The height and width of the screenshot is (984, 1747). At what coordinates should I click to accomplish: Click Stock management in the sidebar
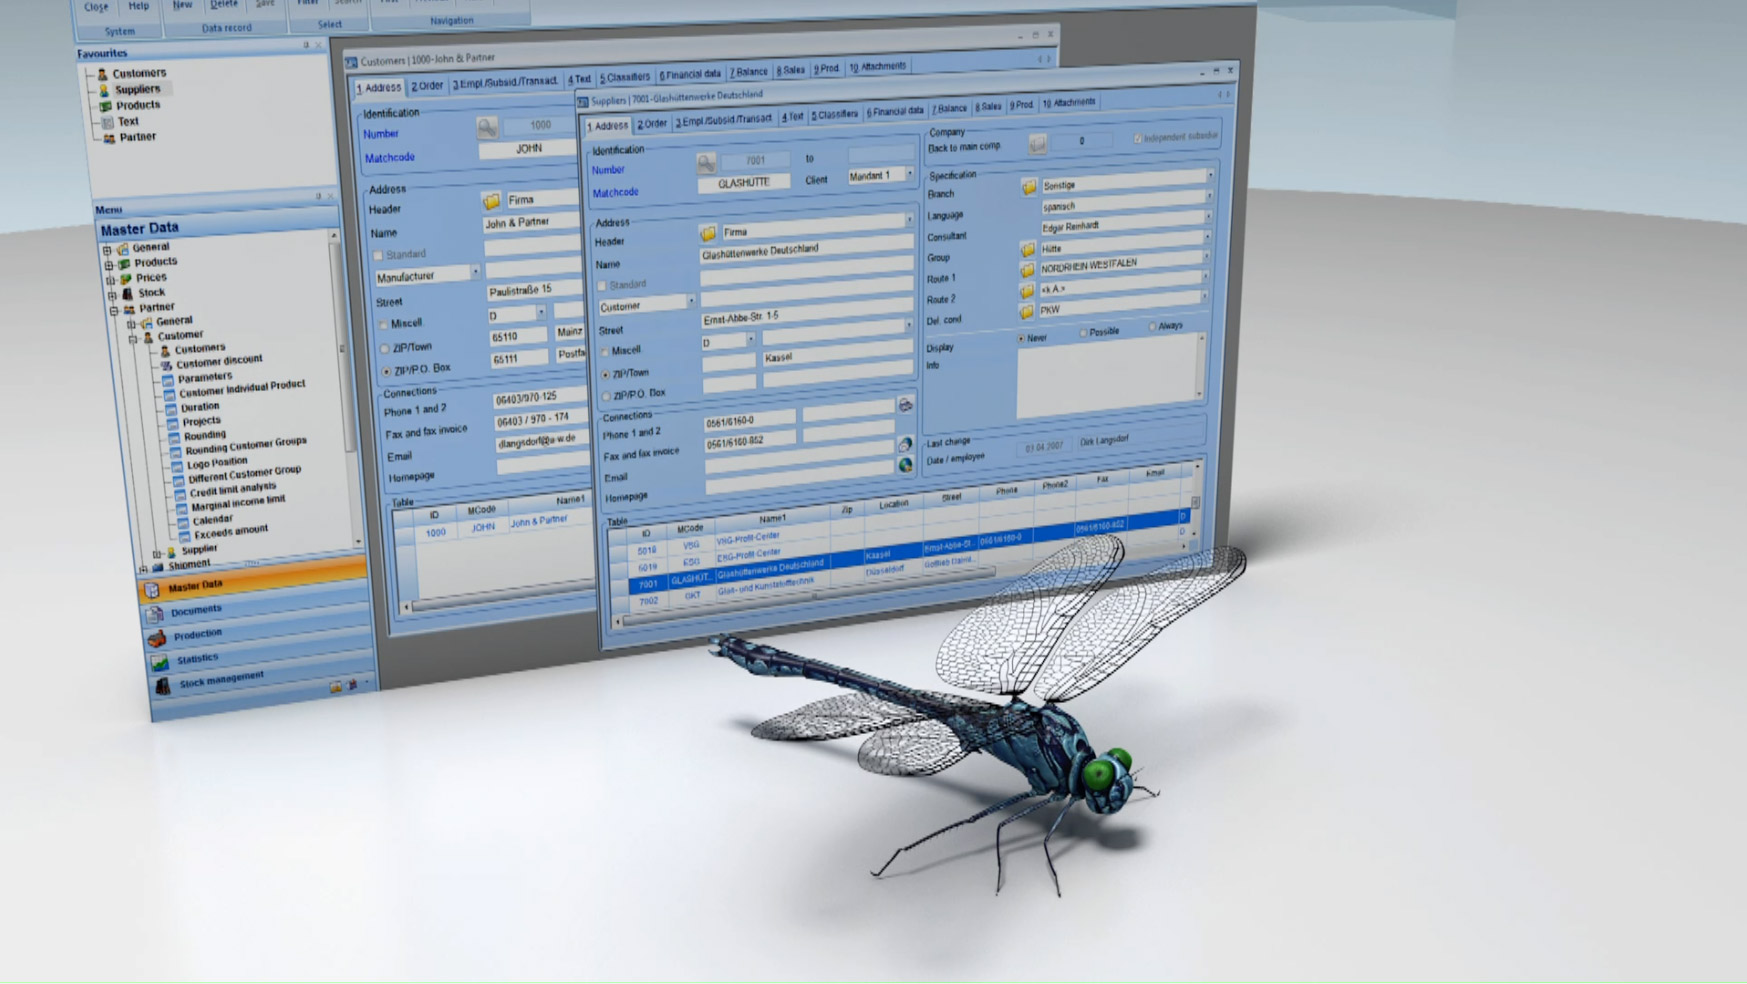(x=221, y=679)
